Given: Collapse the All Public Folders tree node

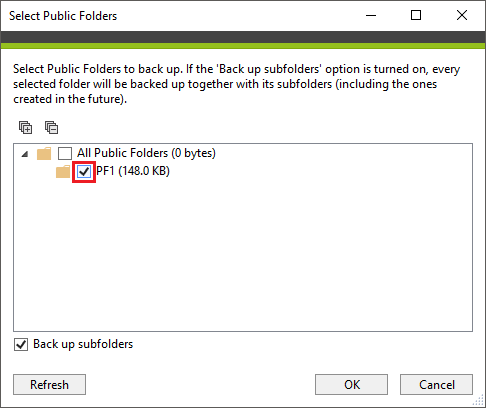Looking at the screenshot, I should (x=24, y=154).
